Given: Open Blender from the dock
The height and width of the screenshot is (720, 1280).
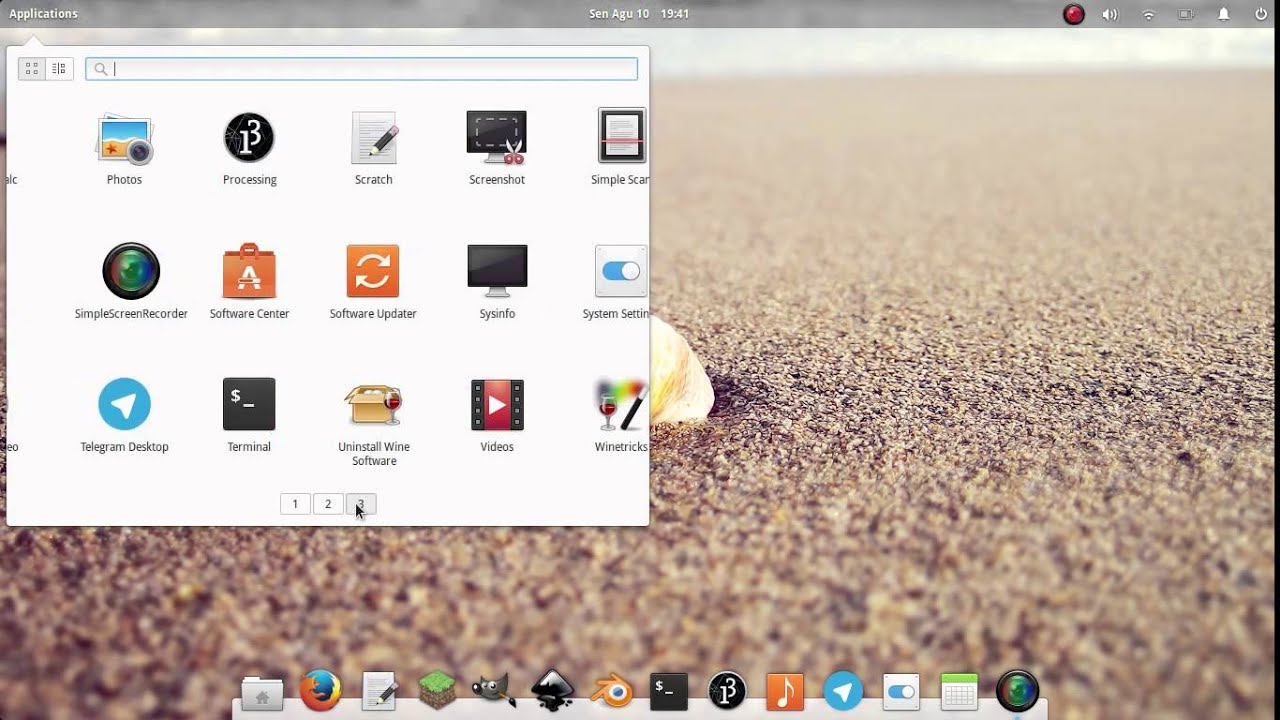Looking at the screenshot, I should tap(611, 691).
